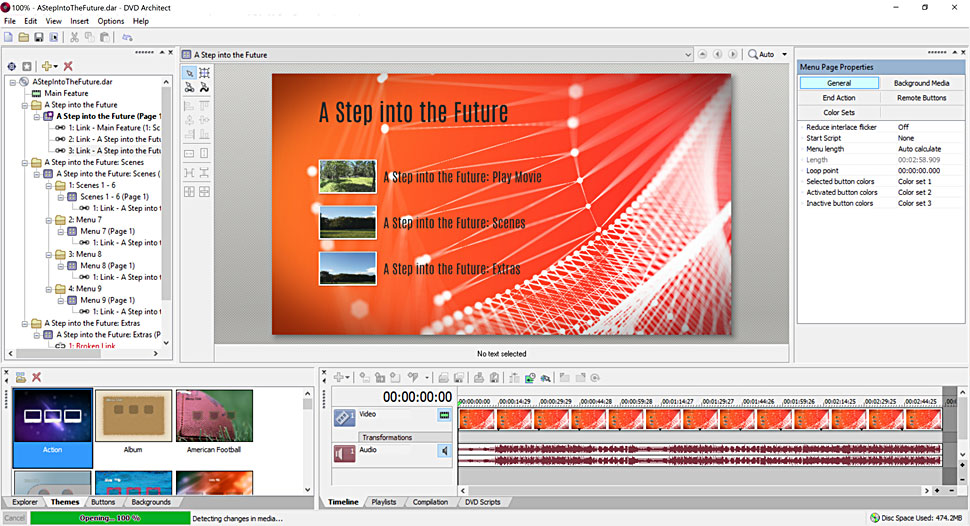Click the Background Media button

[x=921, y=83]
